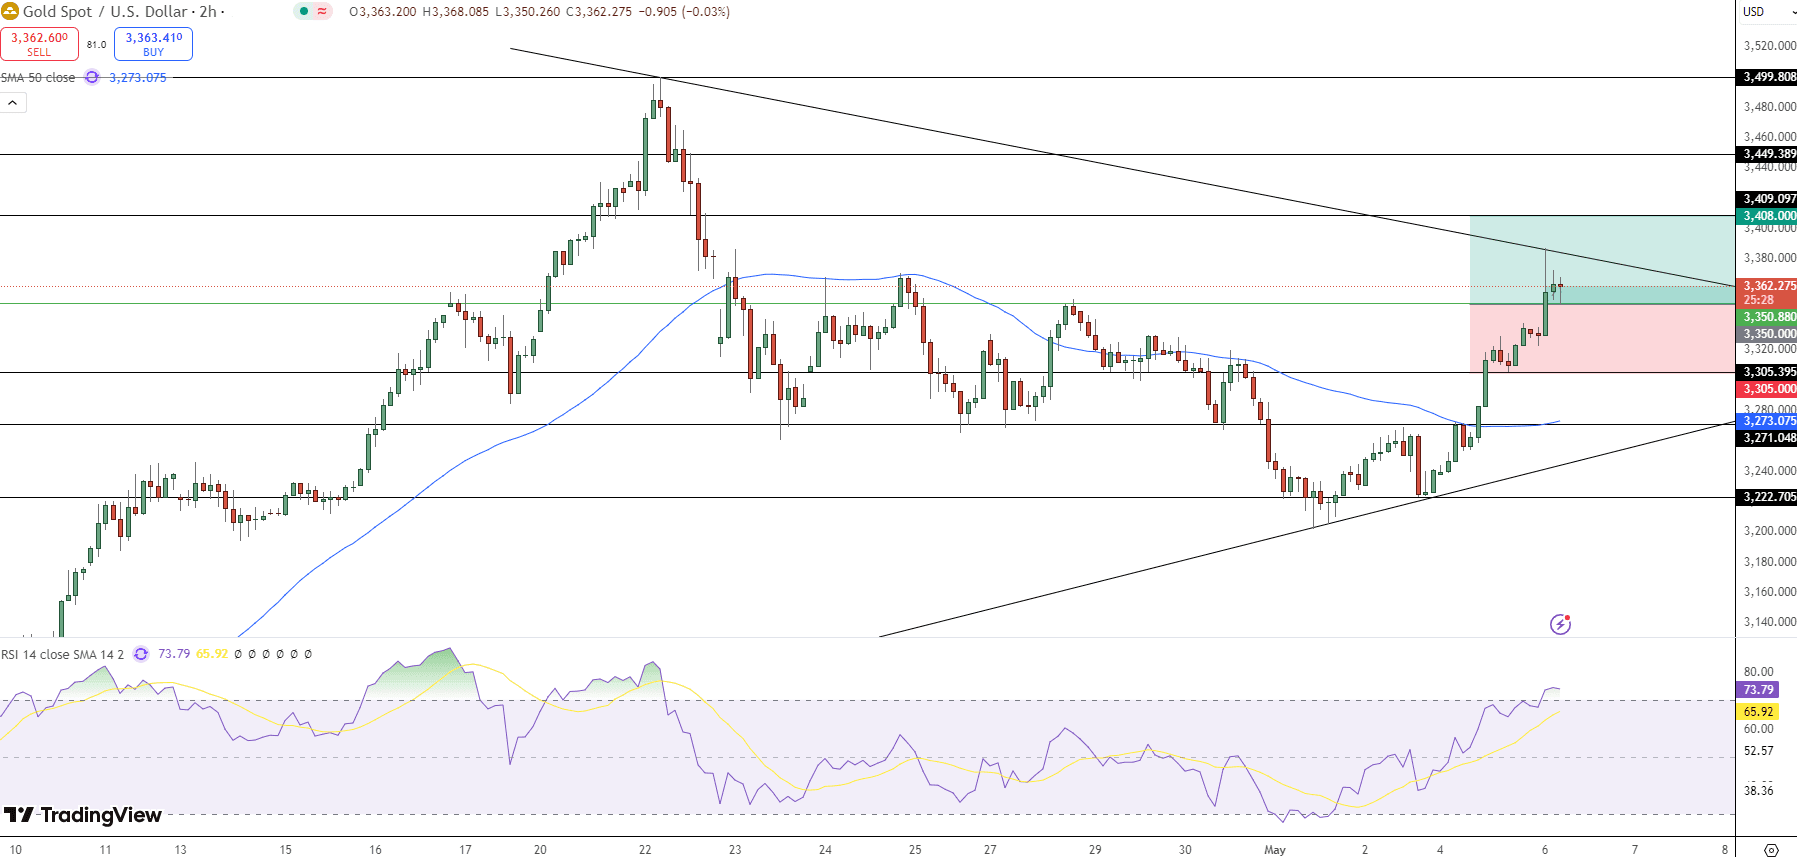Click the L3,350.260 low value
Viewport: 1797px width, 857px height.
[x=527, y=12]
